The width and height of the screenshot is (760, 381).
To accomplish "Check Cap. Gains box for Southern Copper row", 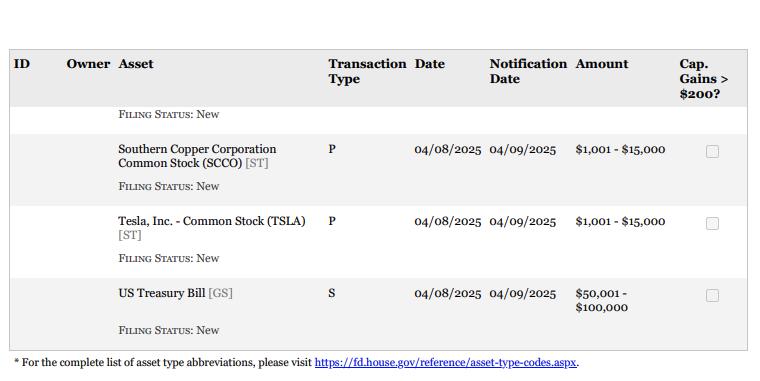I will pos(712,152).
